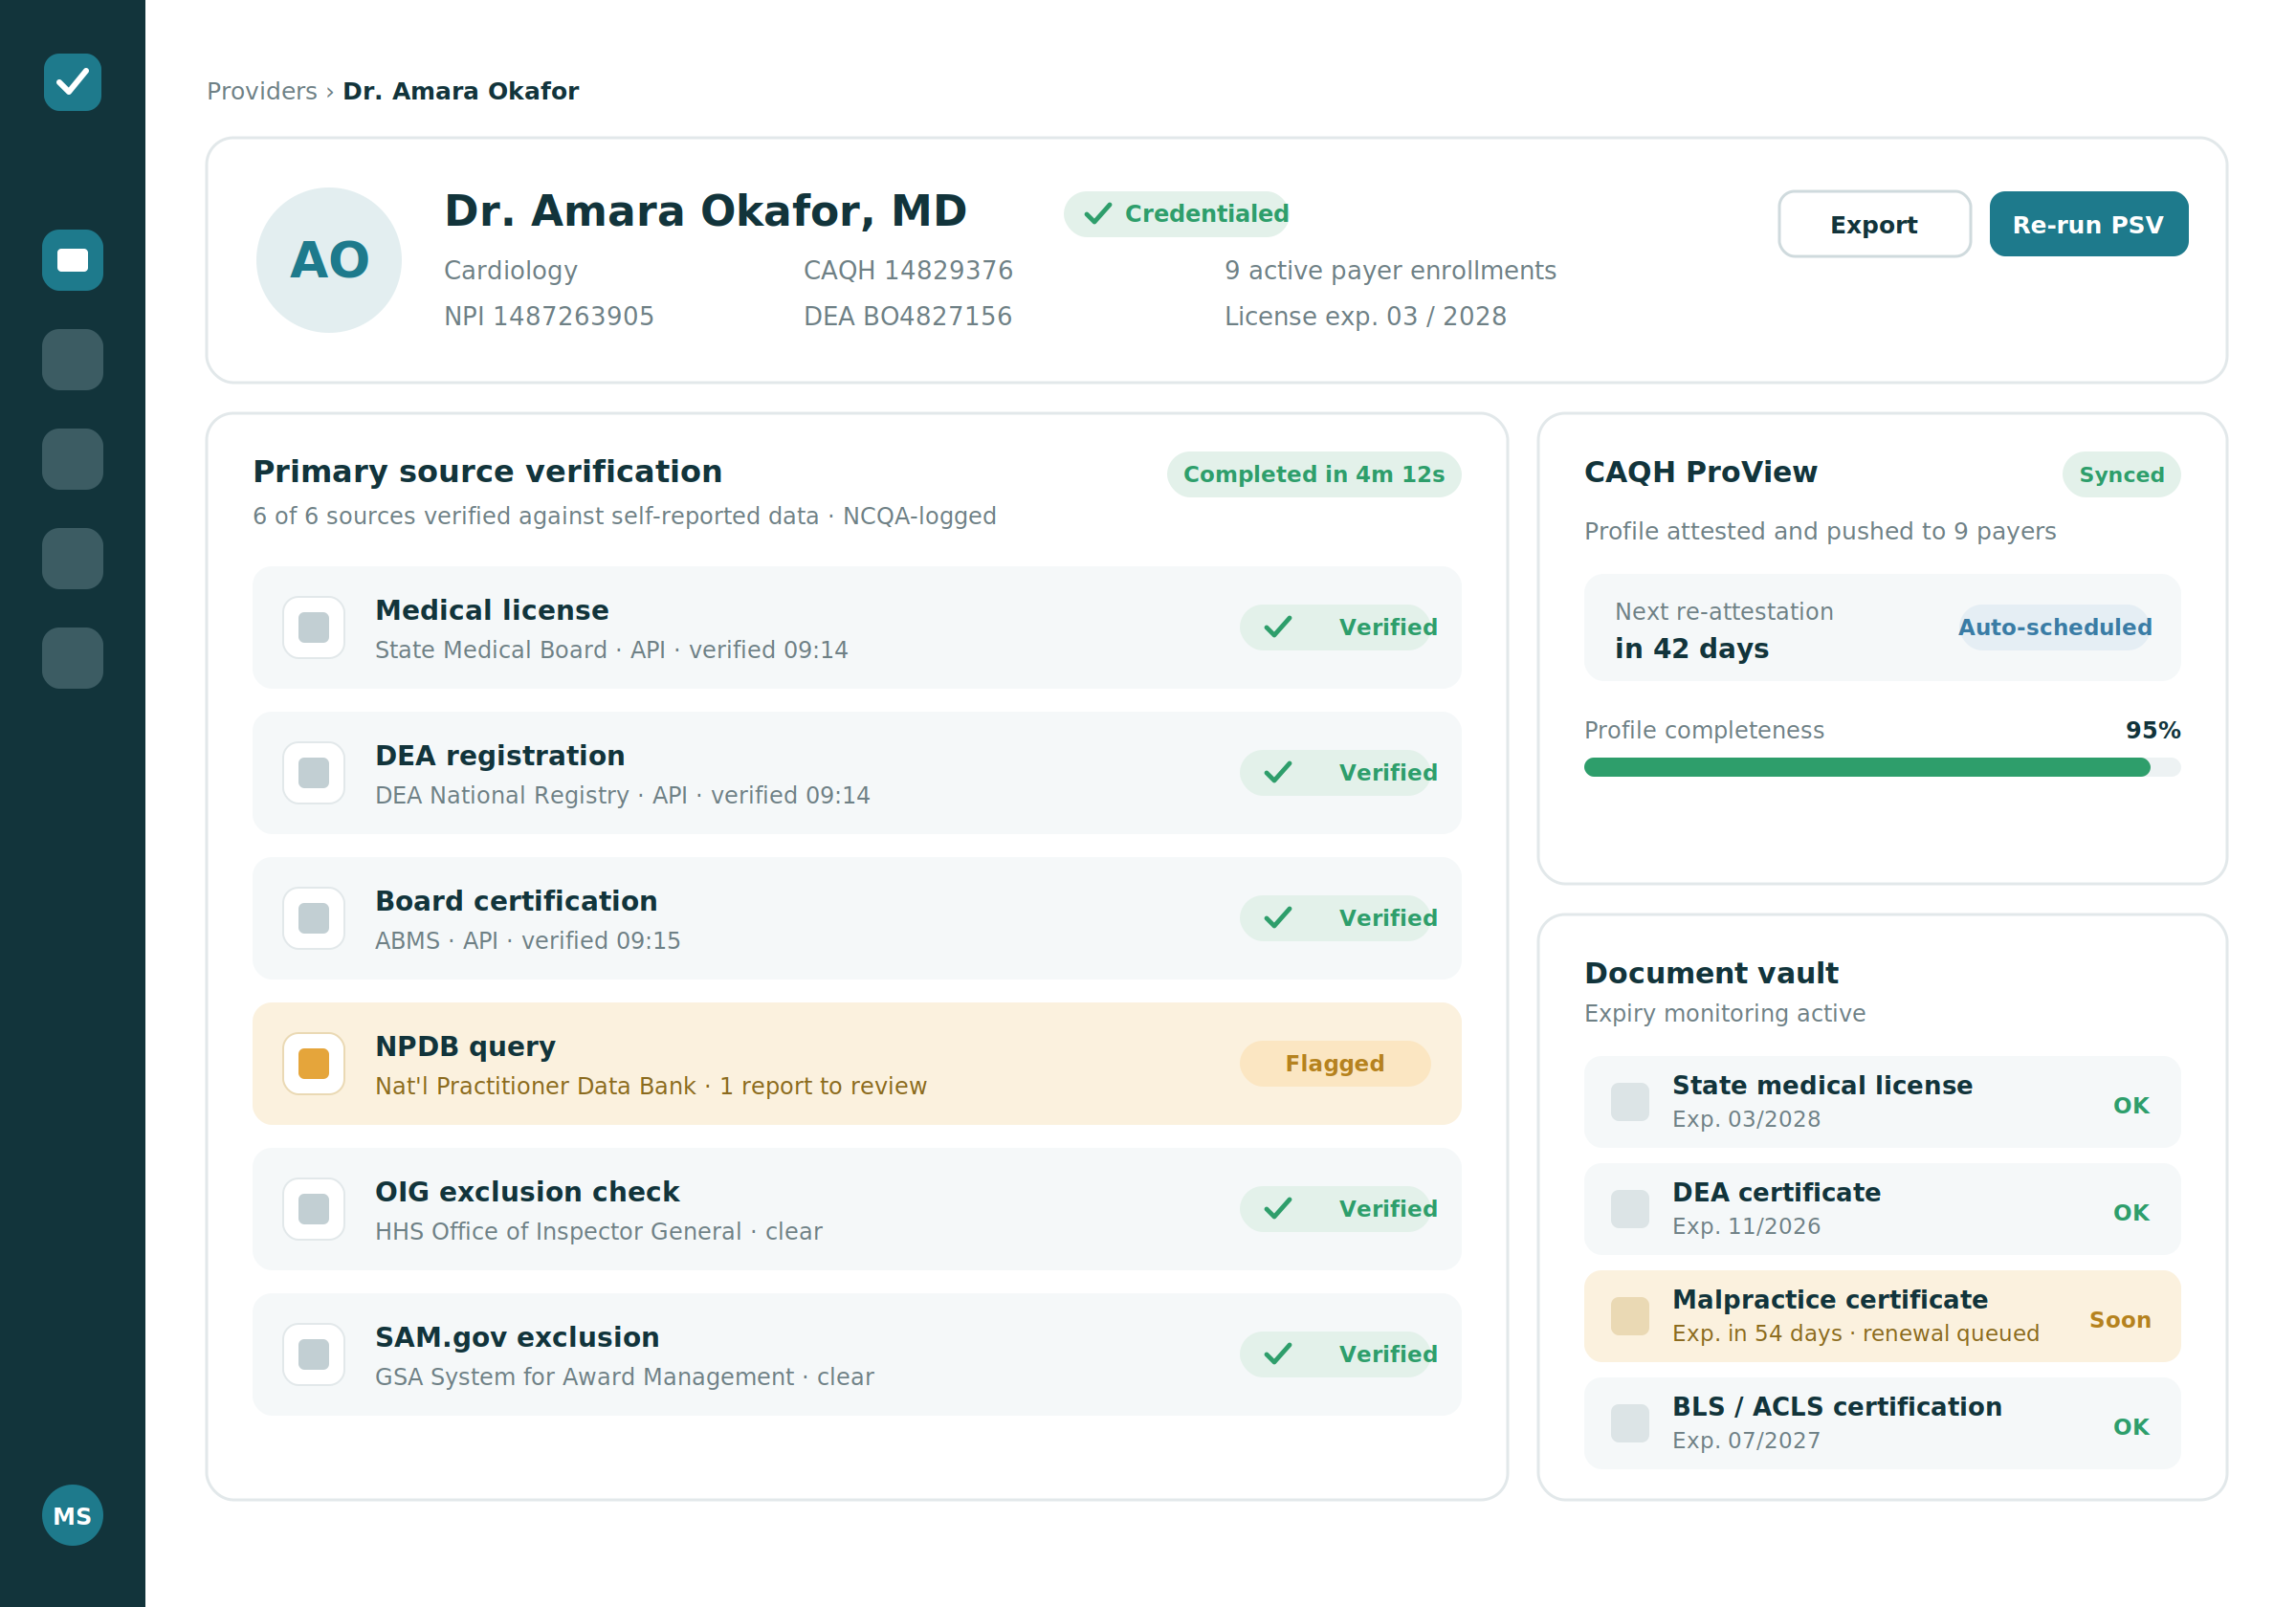
Task: Click Verified badge for Medical license
Action: point(1336,627)
